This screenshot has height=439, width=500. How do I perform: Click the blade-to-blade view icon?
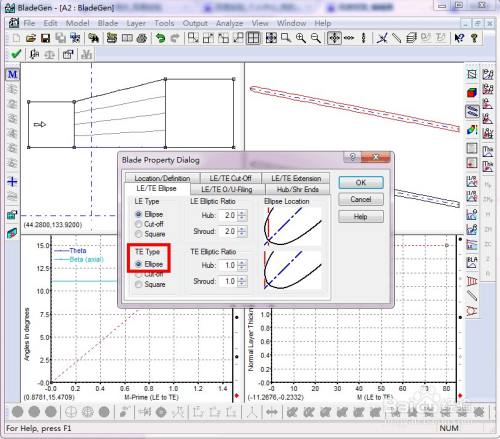pos(472,111)
